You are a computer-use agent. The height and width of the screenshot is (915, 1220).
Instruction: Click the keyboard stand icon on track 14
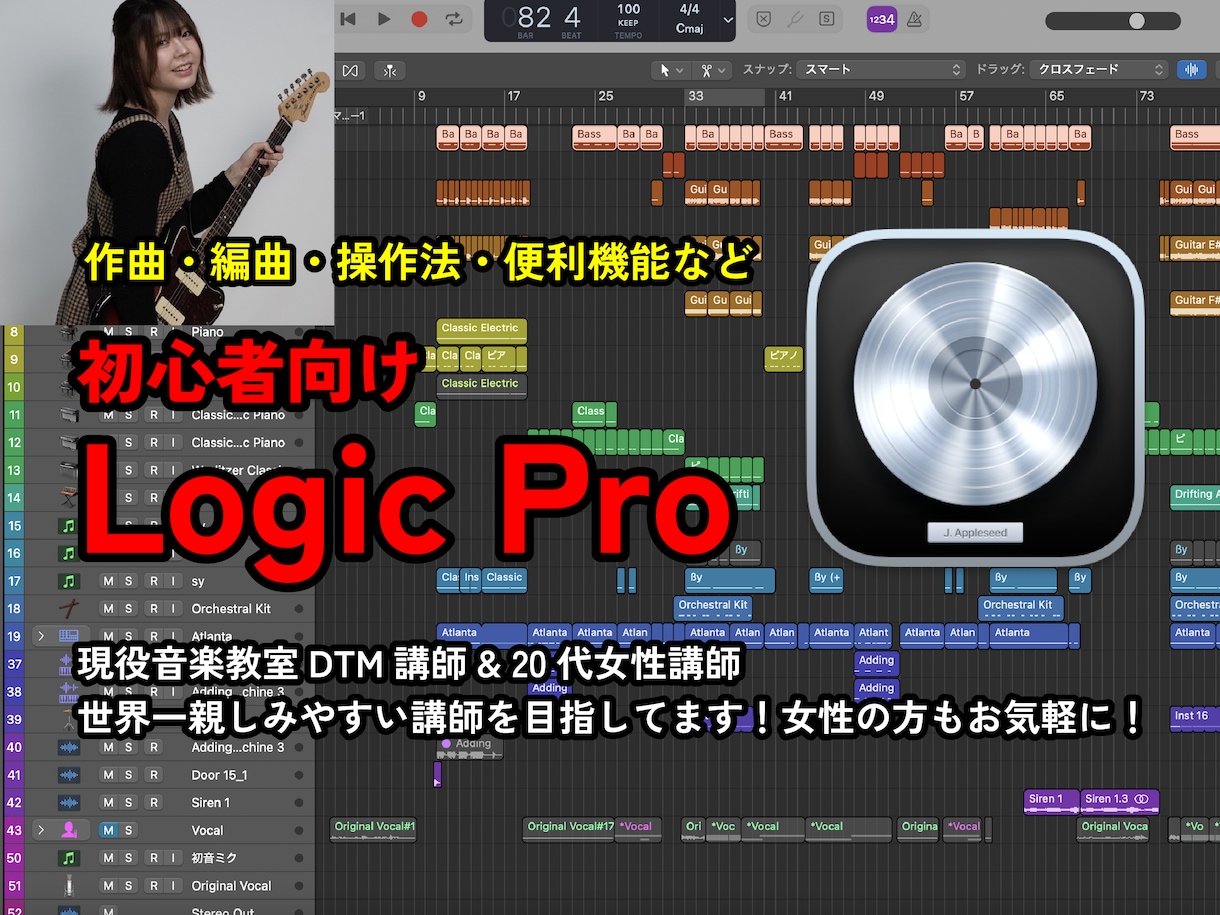pyautogui.click(x=69, y=497)
